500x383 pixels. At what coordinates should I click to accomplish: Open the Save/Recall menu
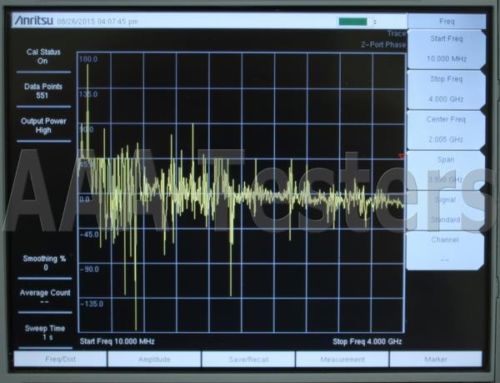click(248, 359)
